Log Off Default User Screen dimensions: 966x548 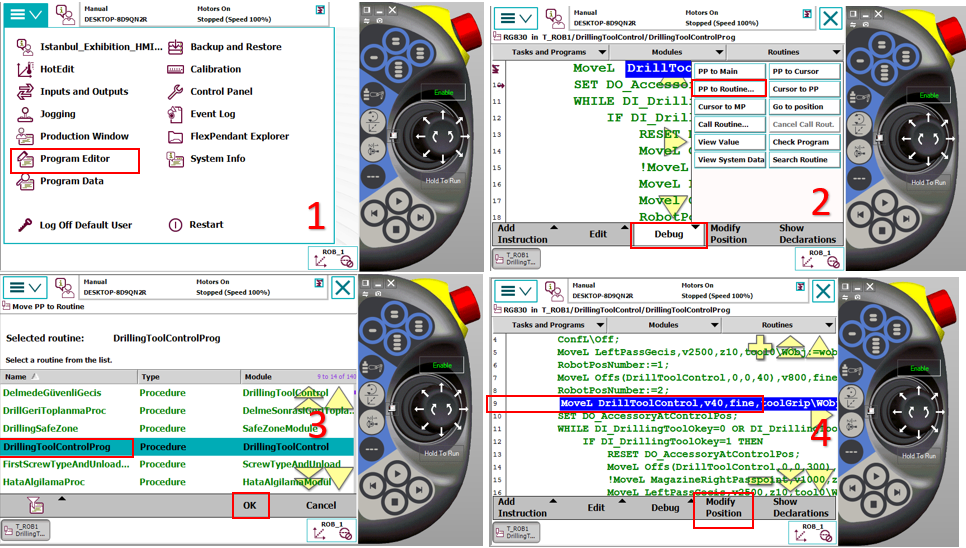pyautogui.click(x=85, y=225)
